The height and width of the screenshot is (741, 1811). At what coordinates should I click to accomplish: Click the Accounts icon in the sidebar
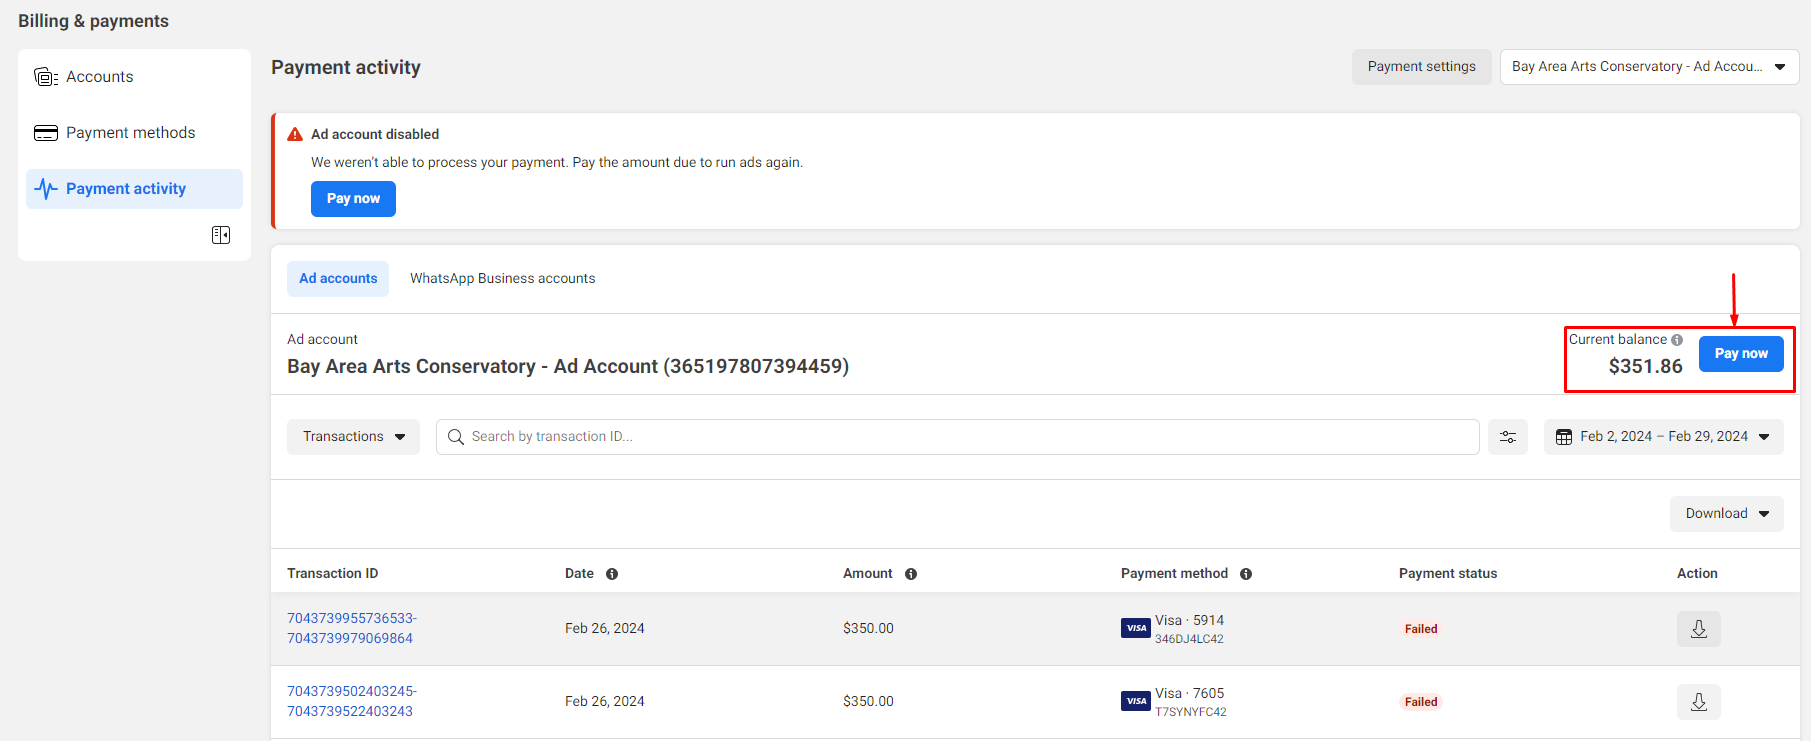46,77
